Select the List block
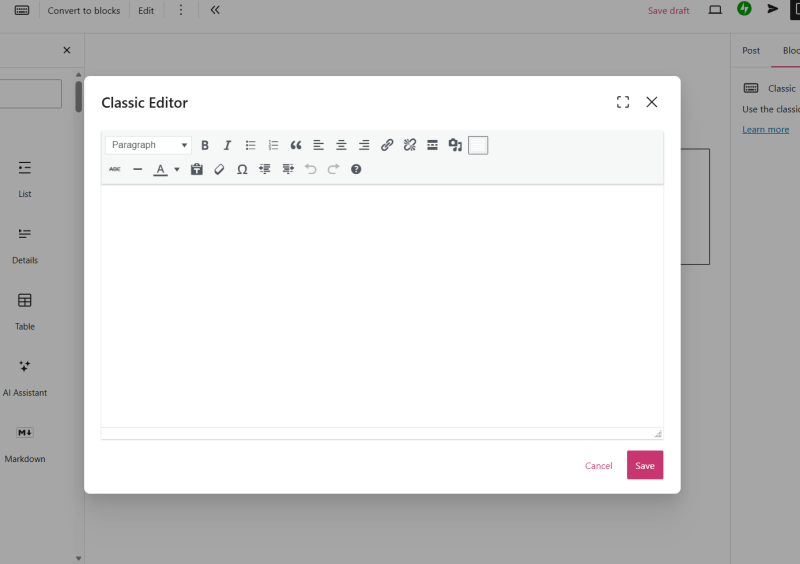Screen dimensions: 800x564 coord(24,179)
